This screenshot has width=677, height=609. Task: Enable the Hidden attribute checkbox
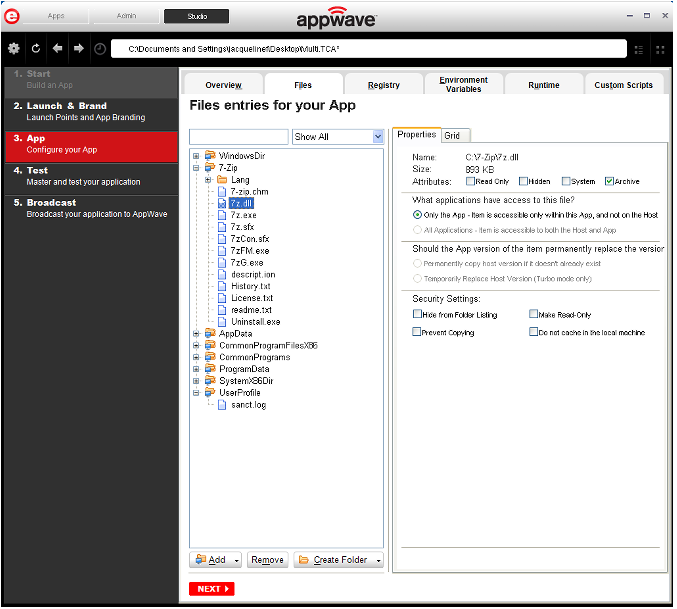523,181
